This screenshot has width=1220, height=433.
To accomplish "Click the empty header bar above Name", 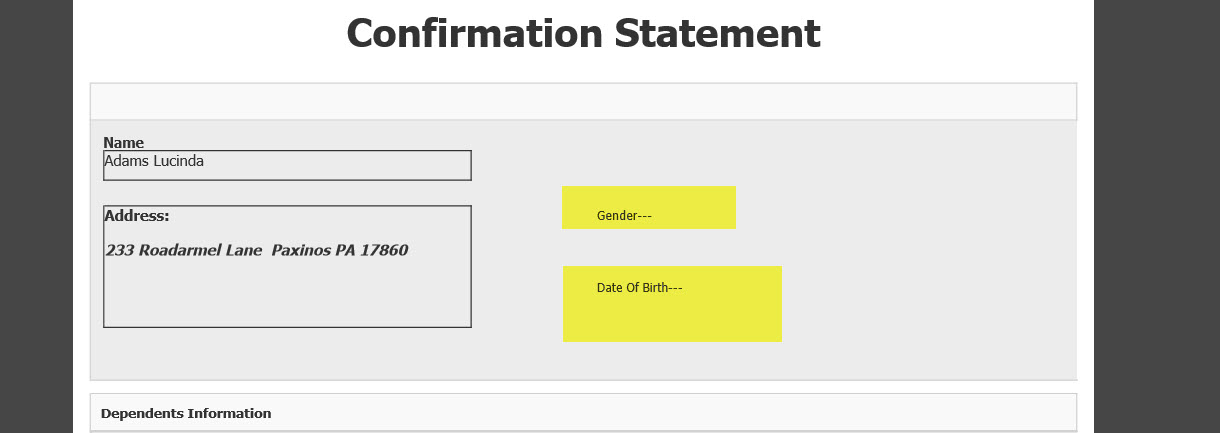I will click(x=583, y=101).
